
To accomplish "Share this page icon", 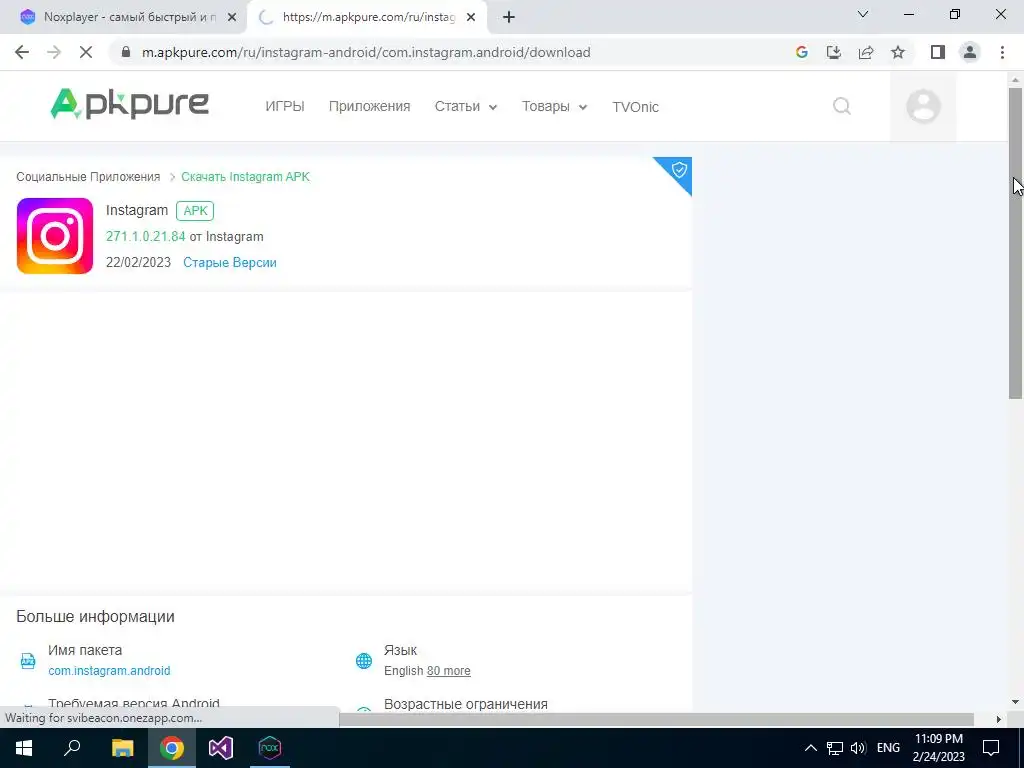I will point(866,52).
